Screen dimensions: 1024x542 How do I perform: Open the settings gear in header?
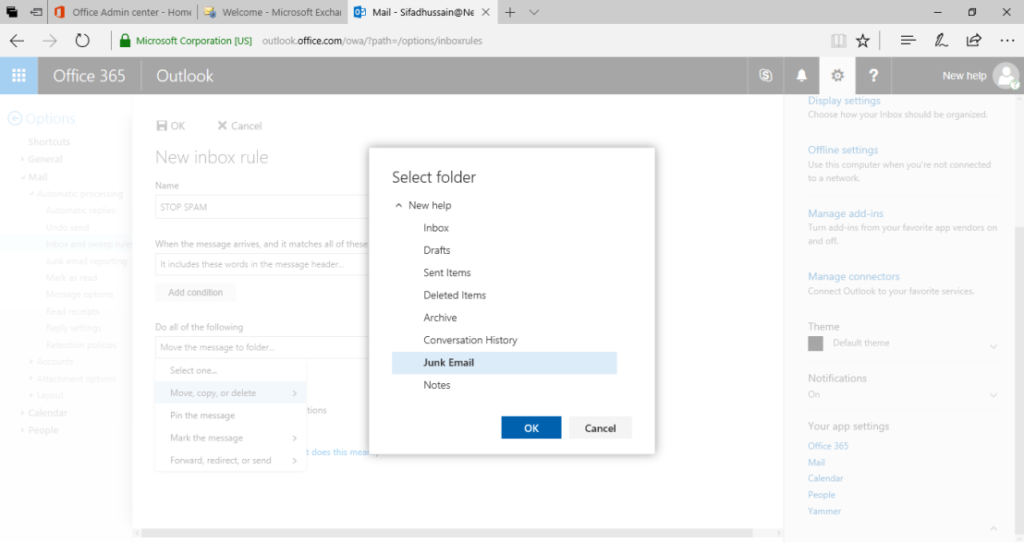[837, 76]
